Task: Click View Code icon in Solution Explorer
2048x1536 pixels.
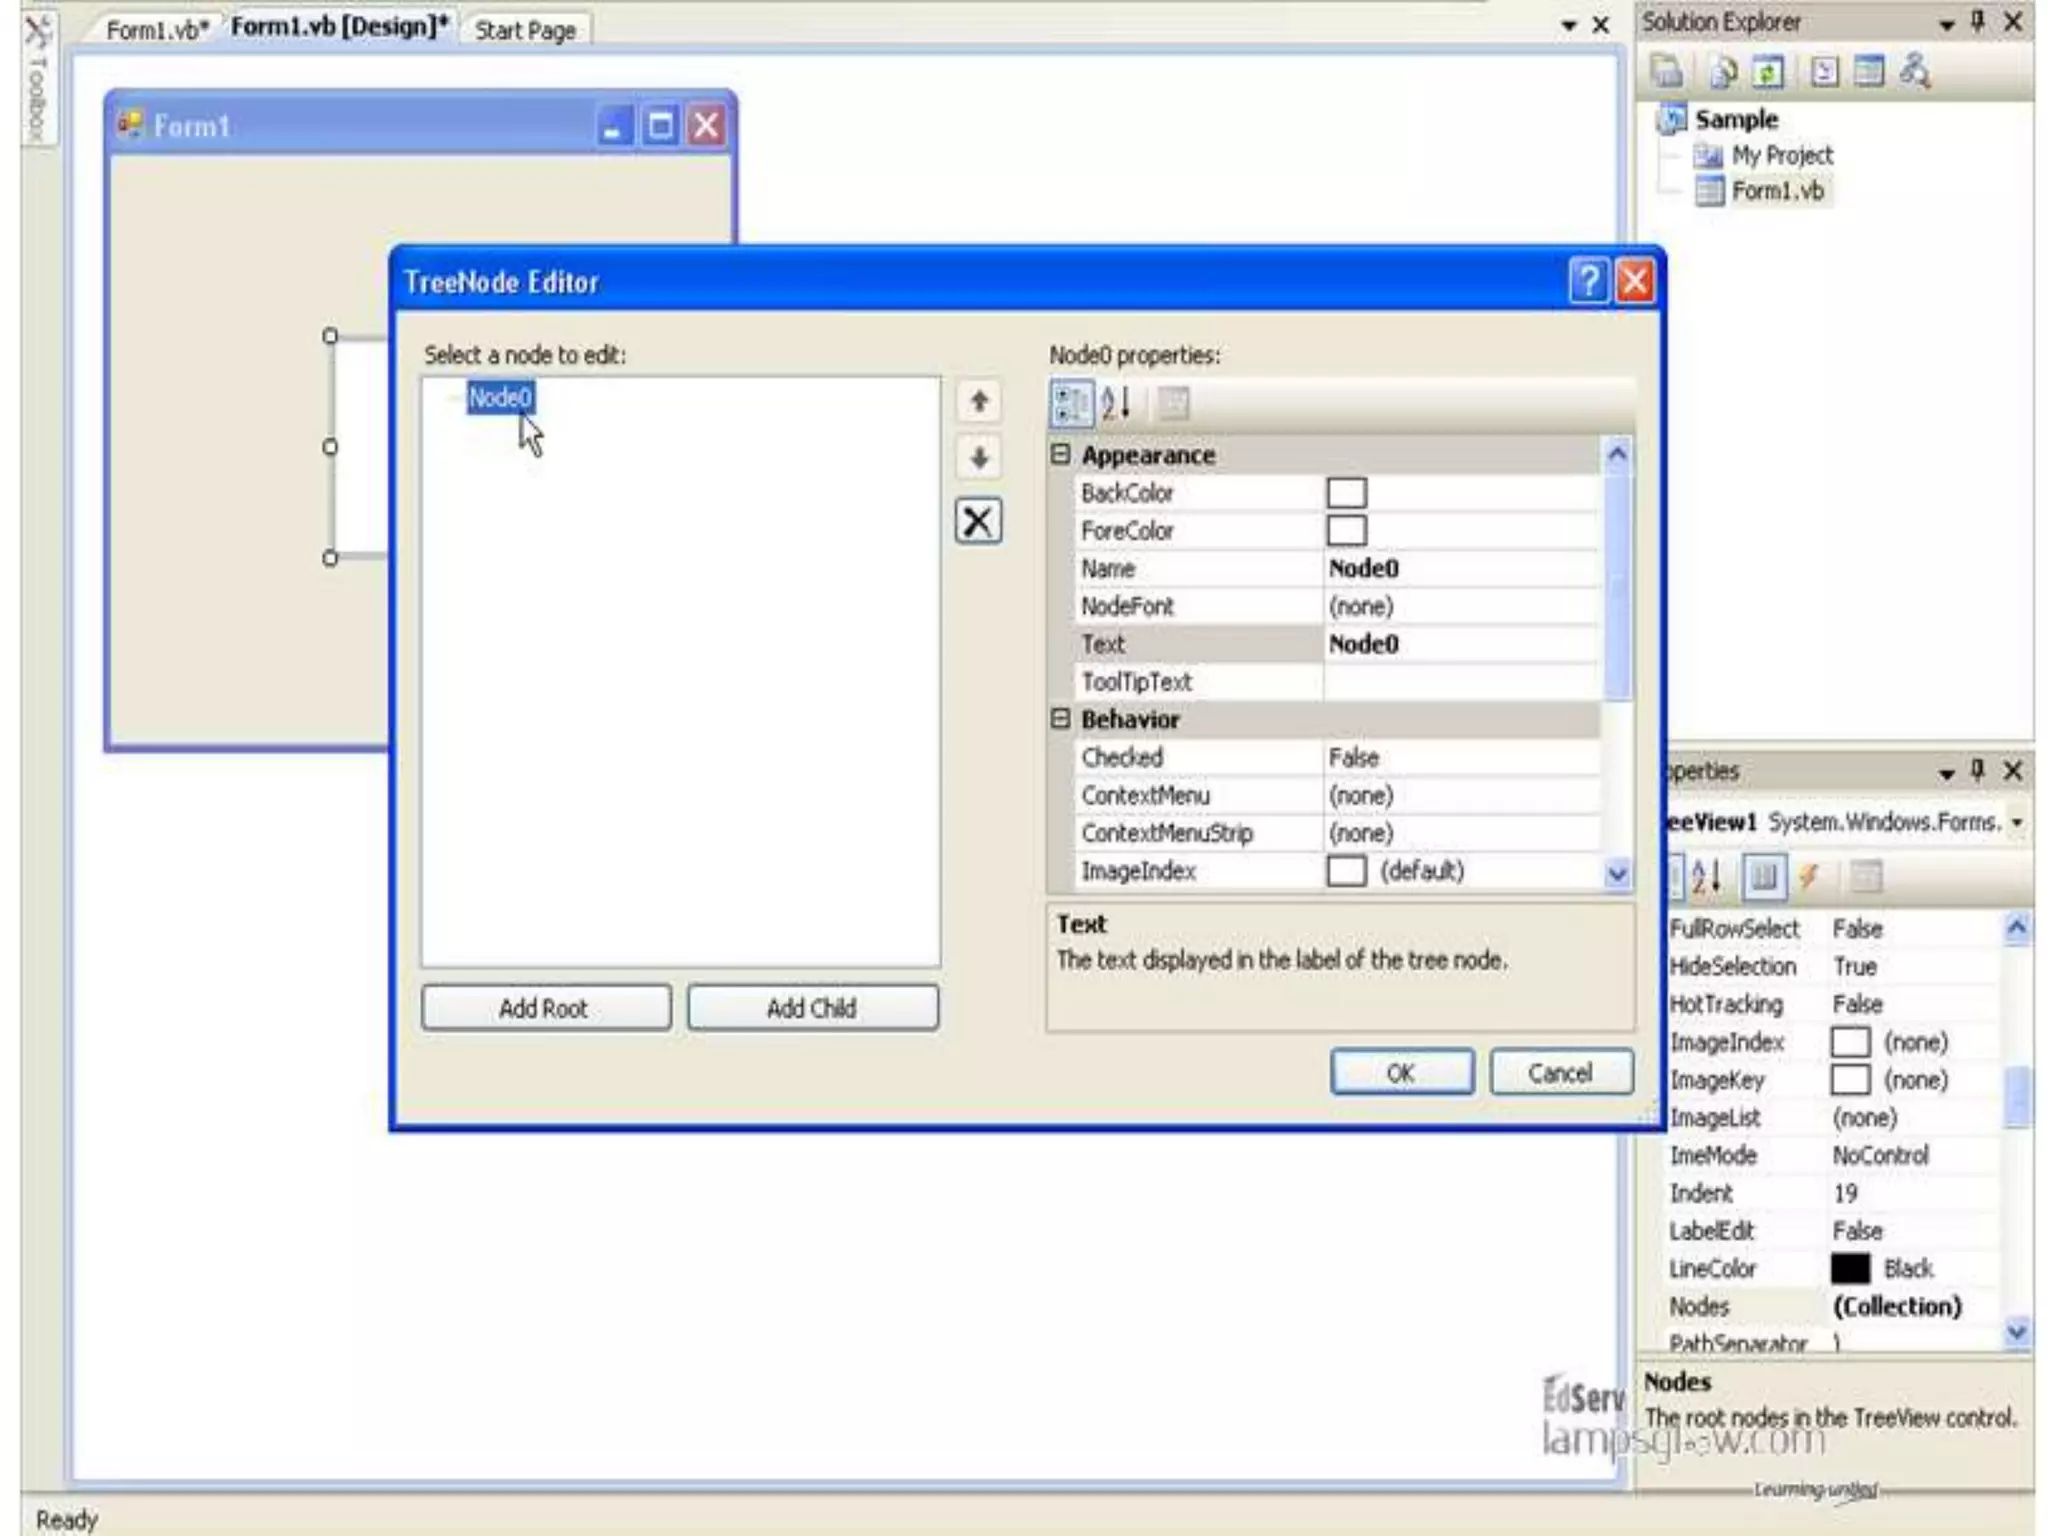Action: 1824,72
